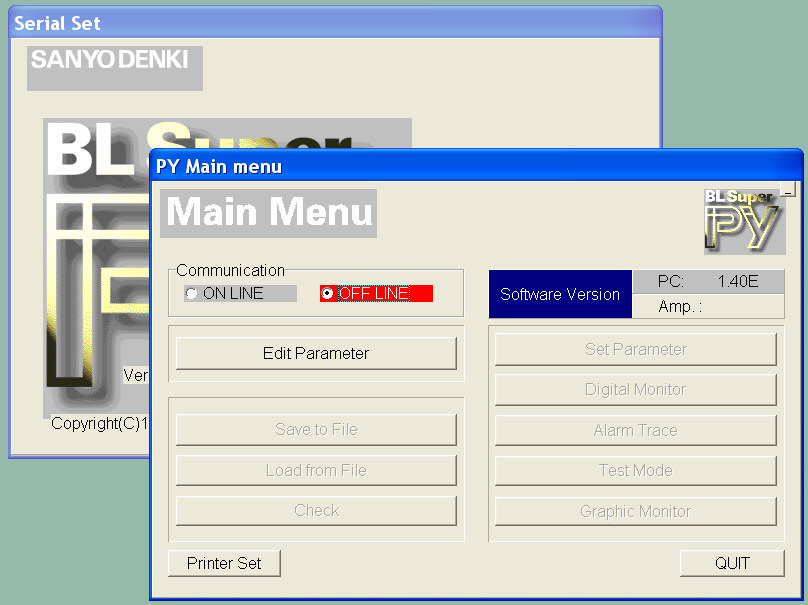This screenshot has width=808, height=605.
Task: Click the PC version field showing 1.40E
Action: coord(708,282)
